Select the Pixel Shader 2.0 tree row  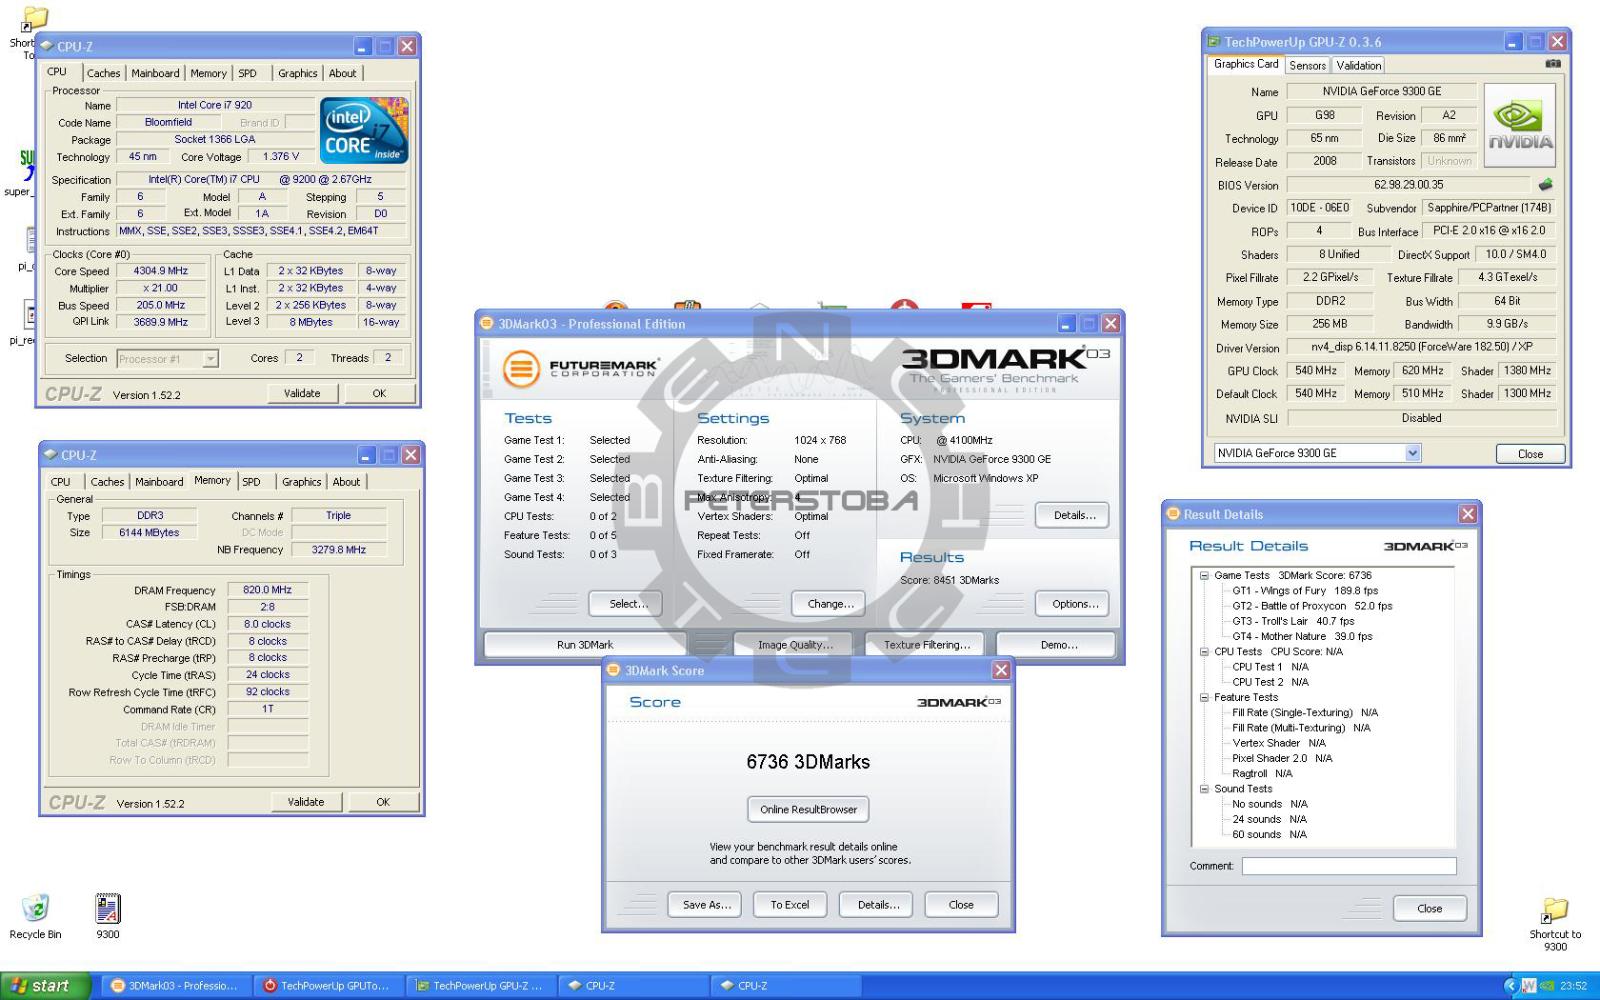(x=1283, y=759)
